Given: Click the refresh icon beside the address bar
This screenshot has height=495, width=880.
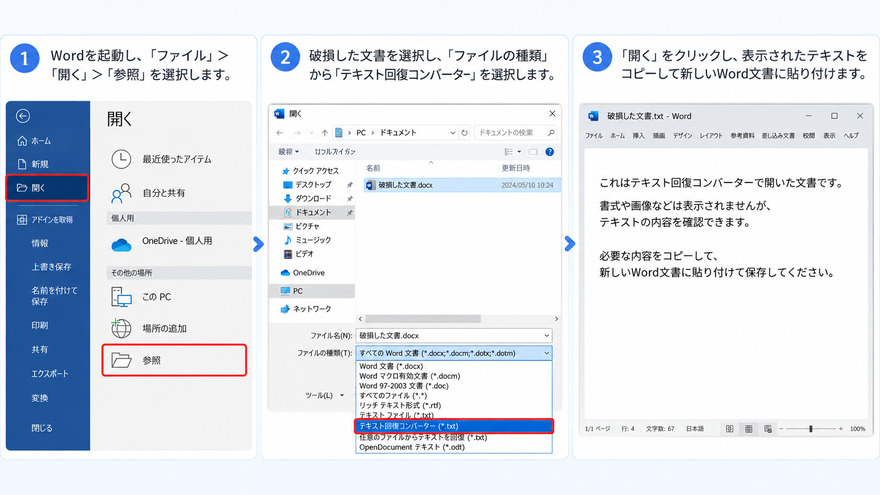Looking at the screenshot, I should coord(464,133).
